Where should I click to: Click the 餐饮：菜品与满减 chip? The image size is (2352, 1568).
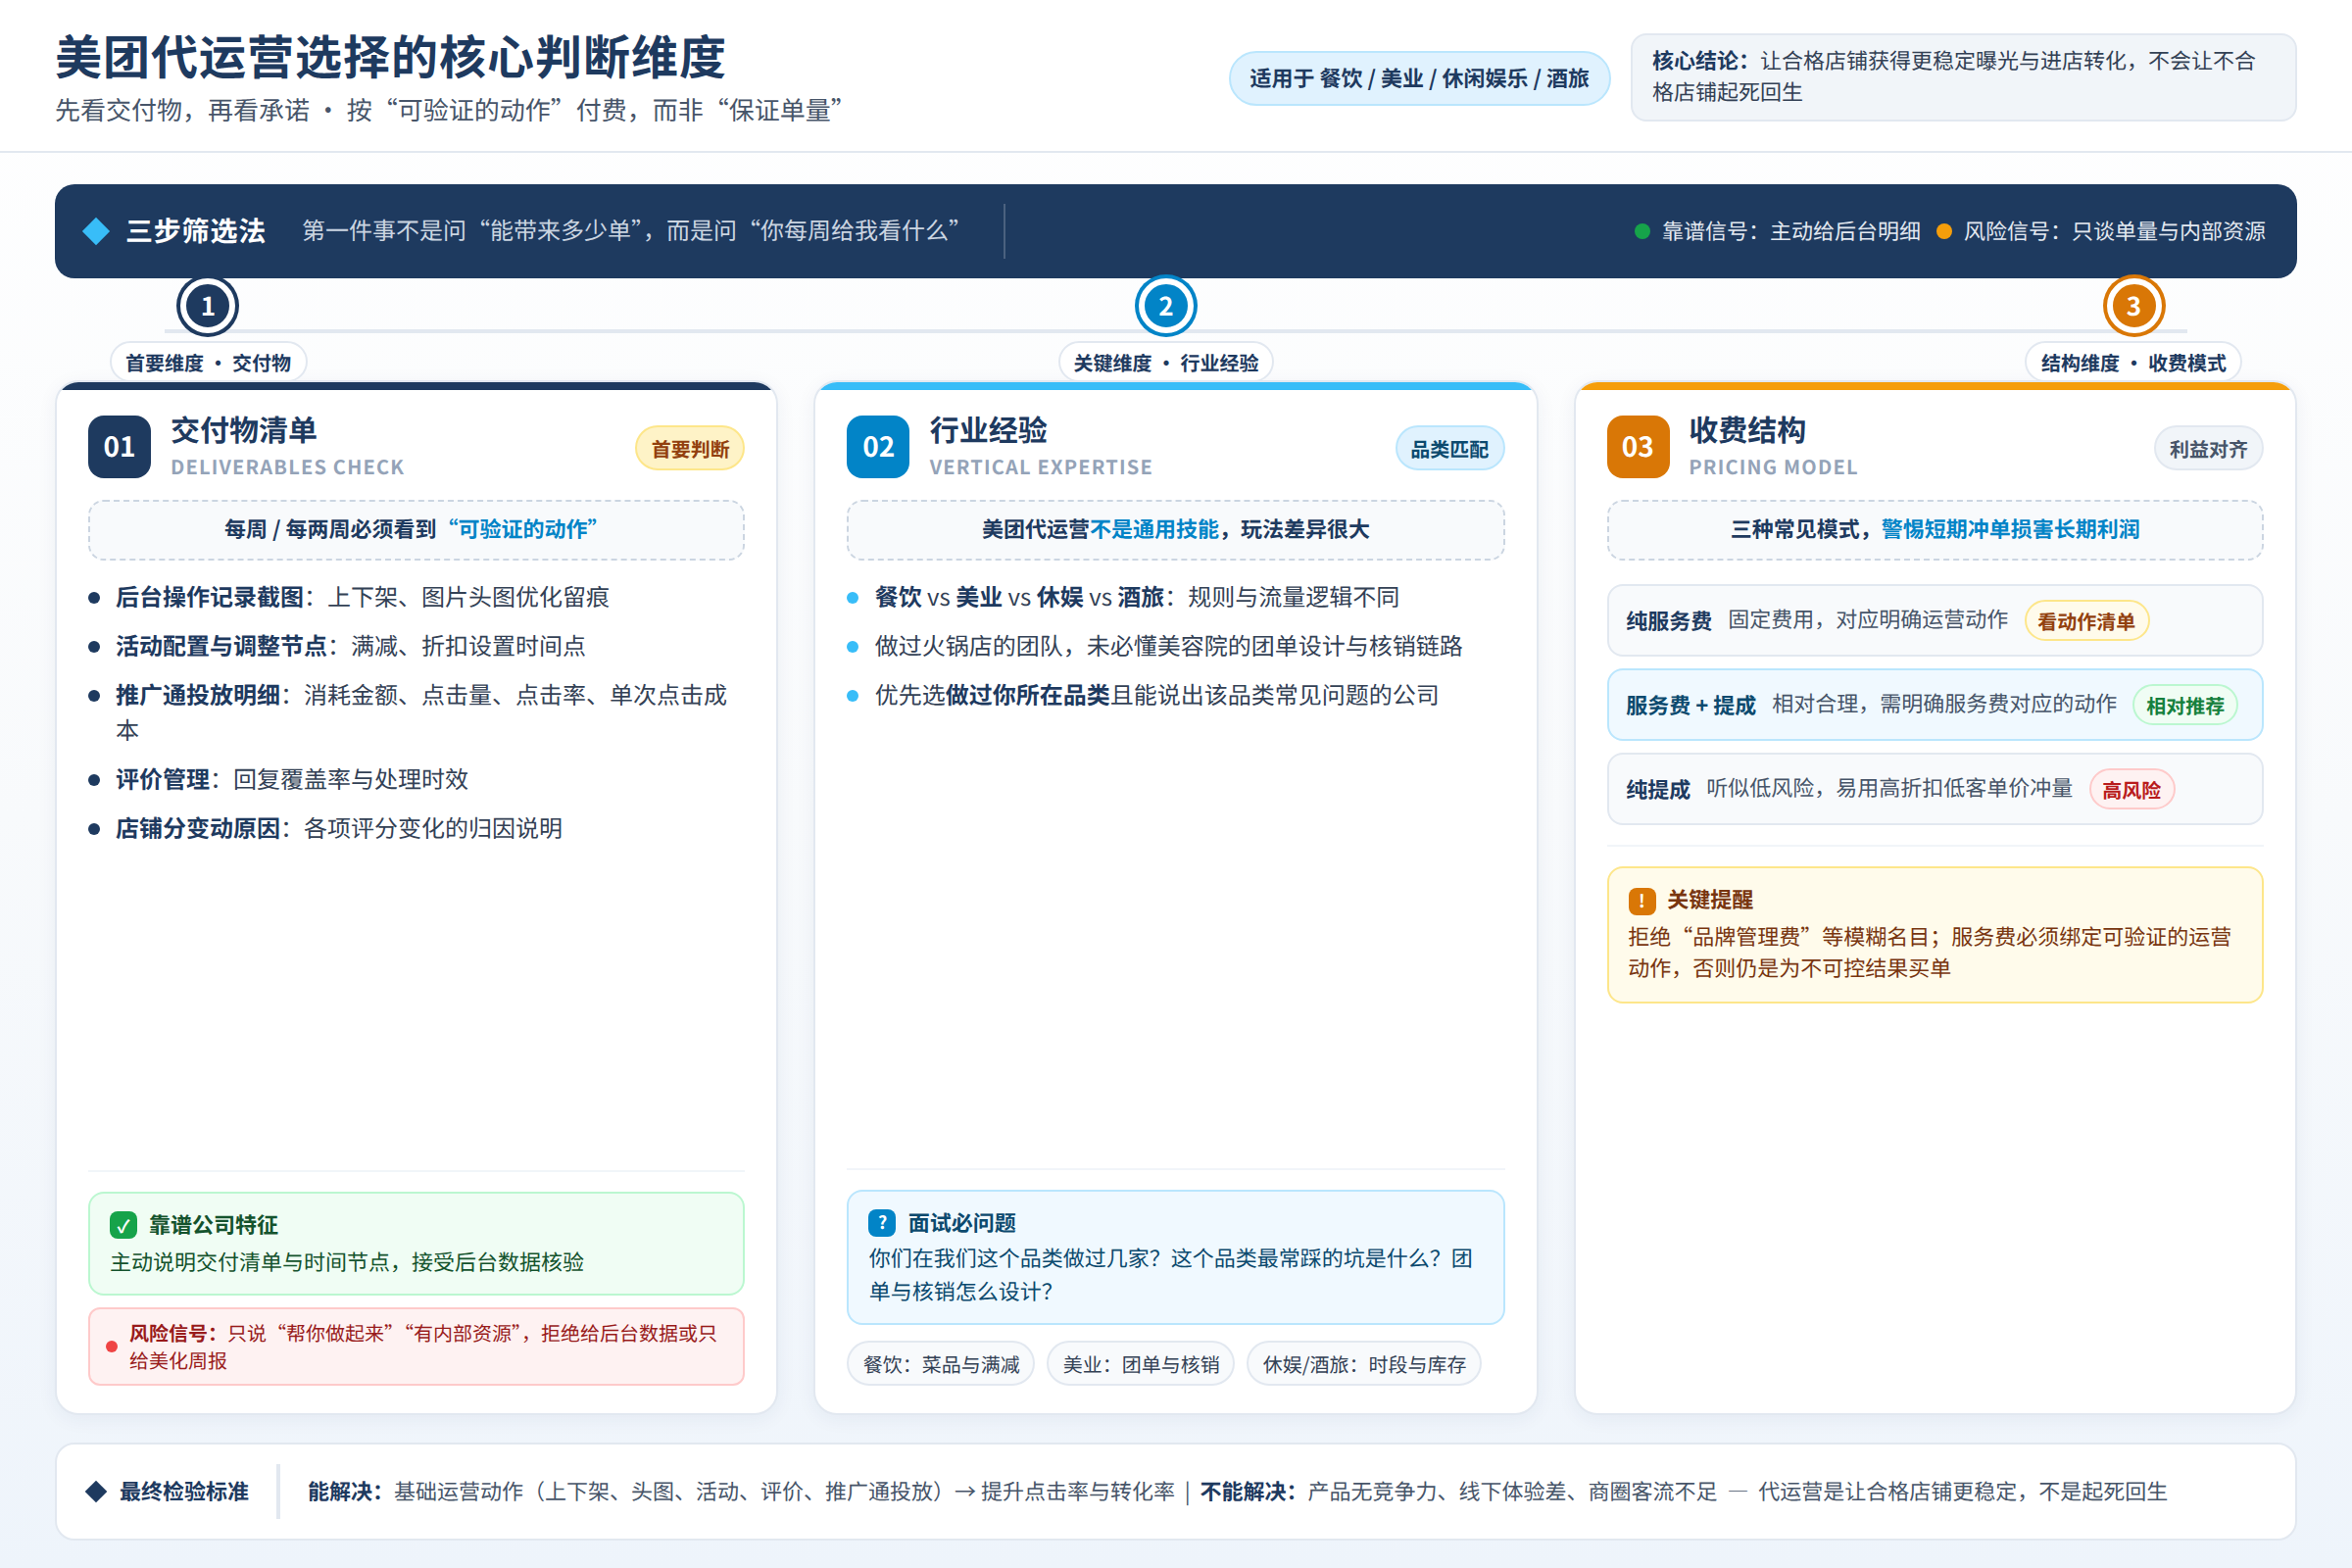(x=941, y=1364)
